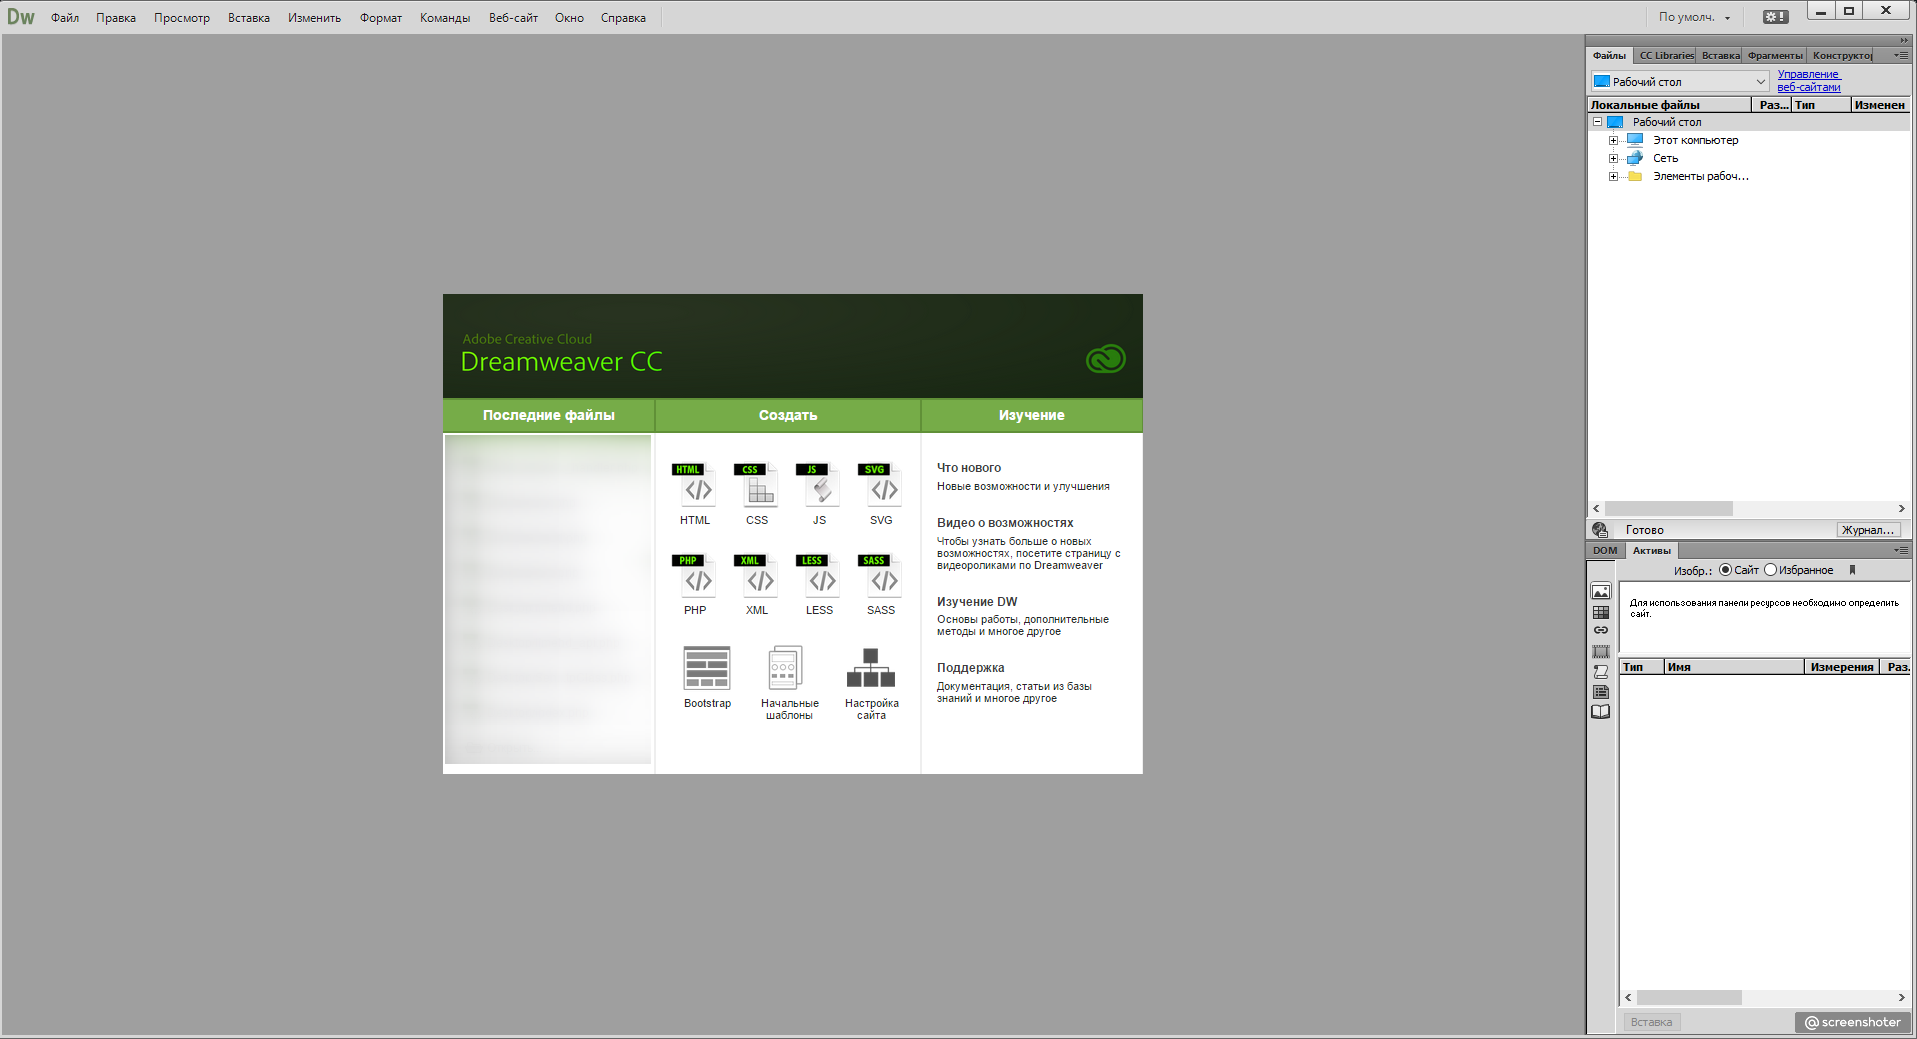Image resolution: width=1917 pixels, height=1039 pixels.
Task: Collapse the Рабочий стол tree node
Action: [x=1597, y=122]
